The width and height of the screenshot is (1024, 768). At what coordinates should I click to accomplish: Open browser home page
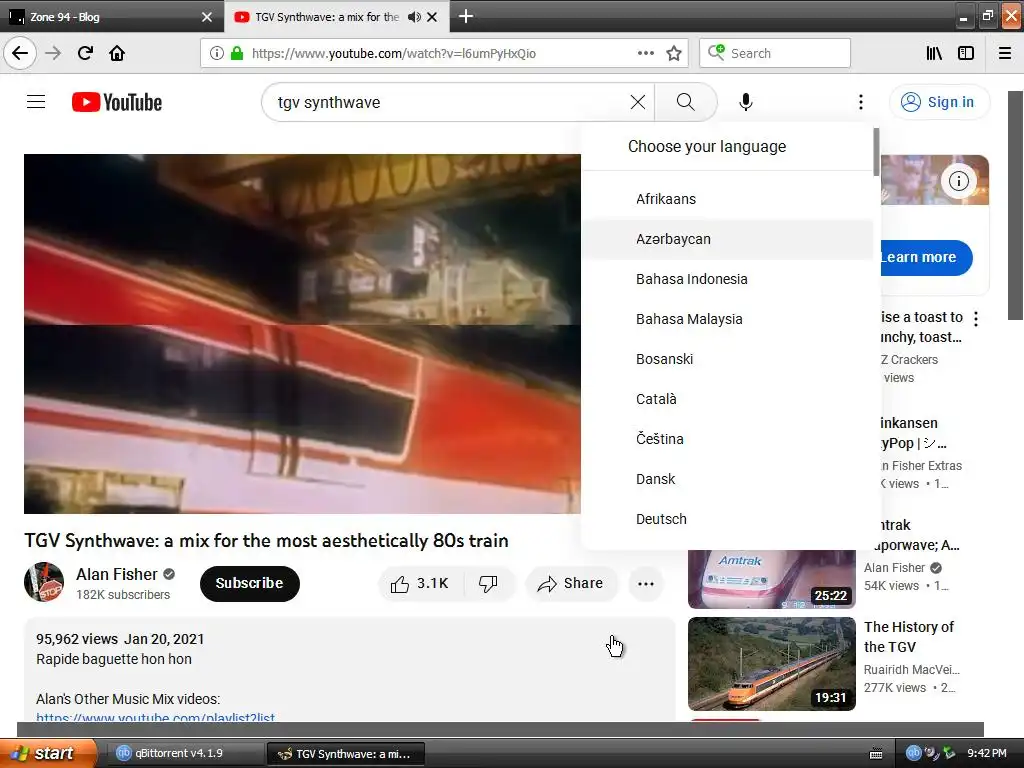click(x=117, y=53)
